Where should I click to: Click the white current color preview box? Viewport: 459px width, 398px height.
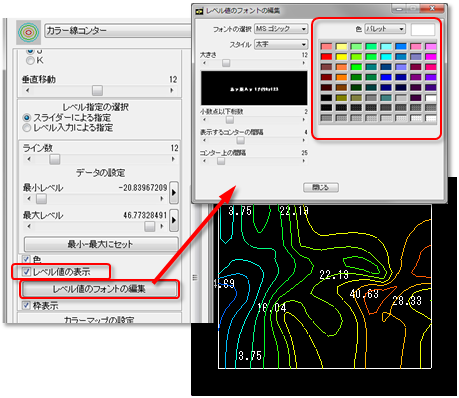coord(423,30)
